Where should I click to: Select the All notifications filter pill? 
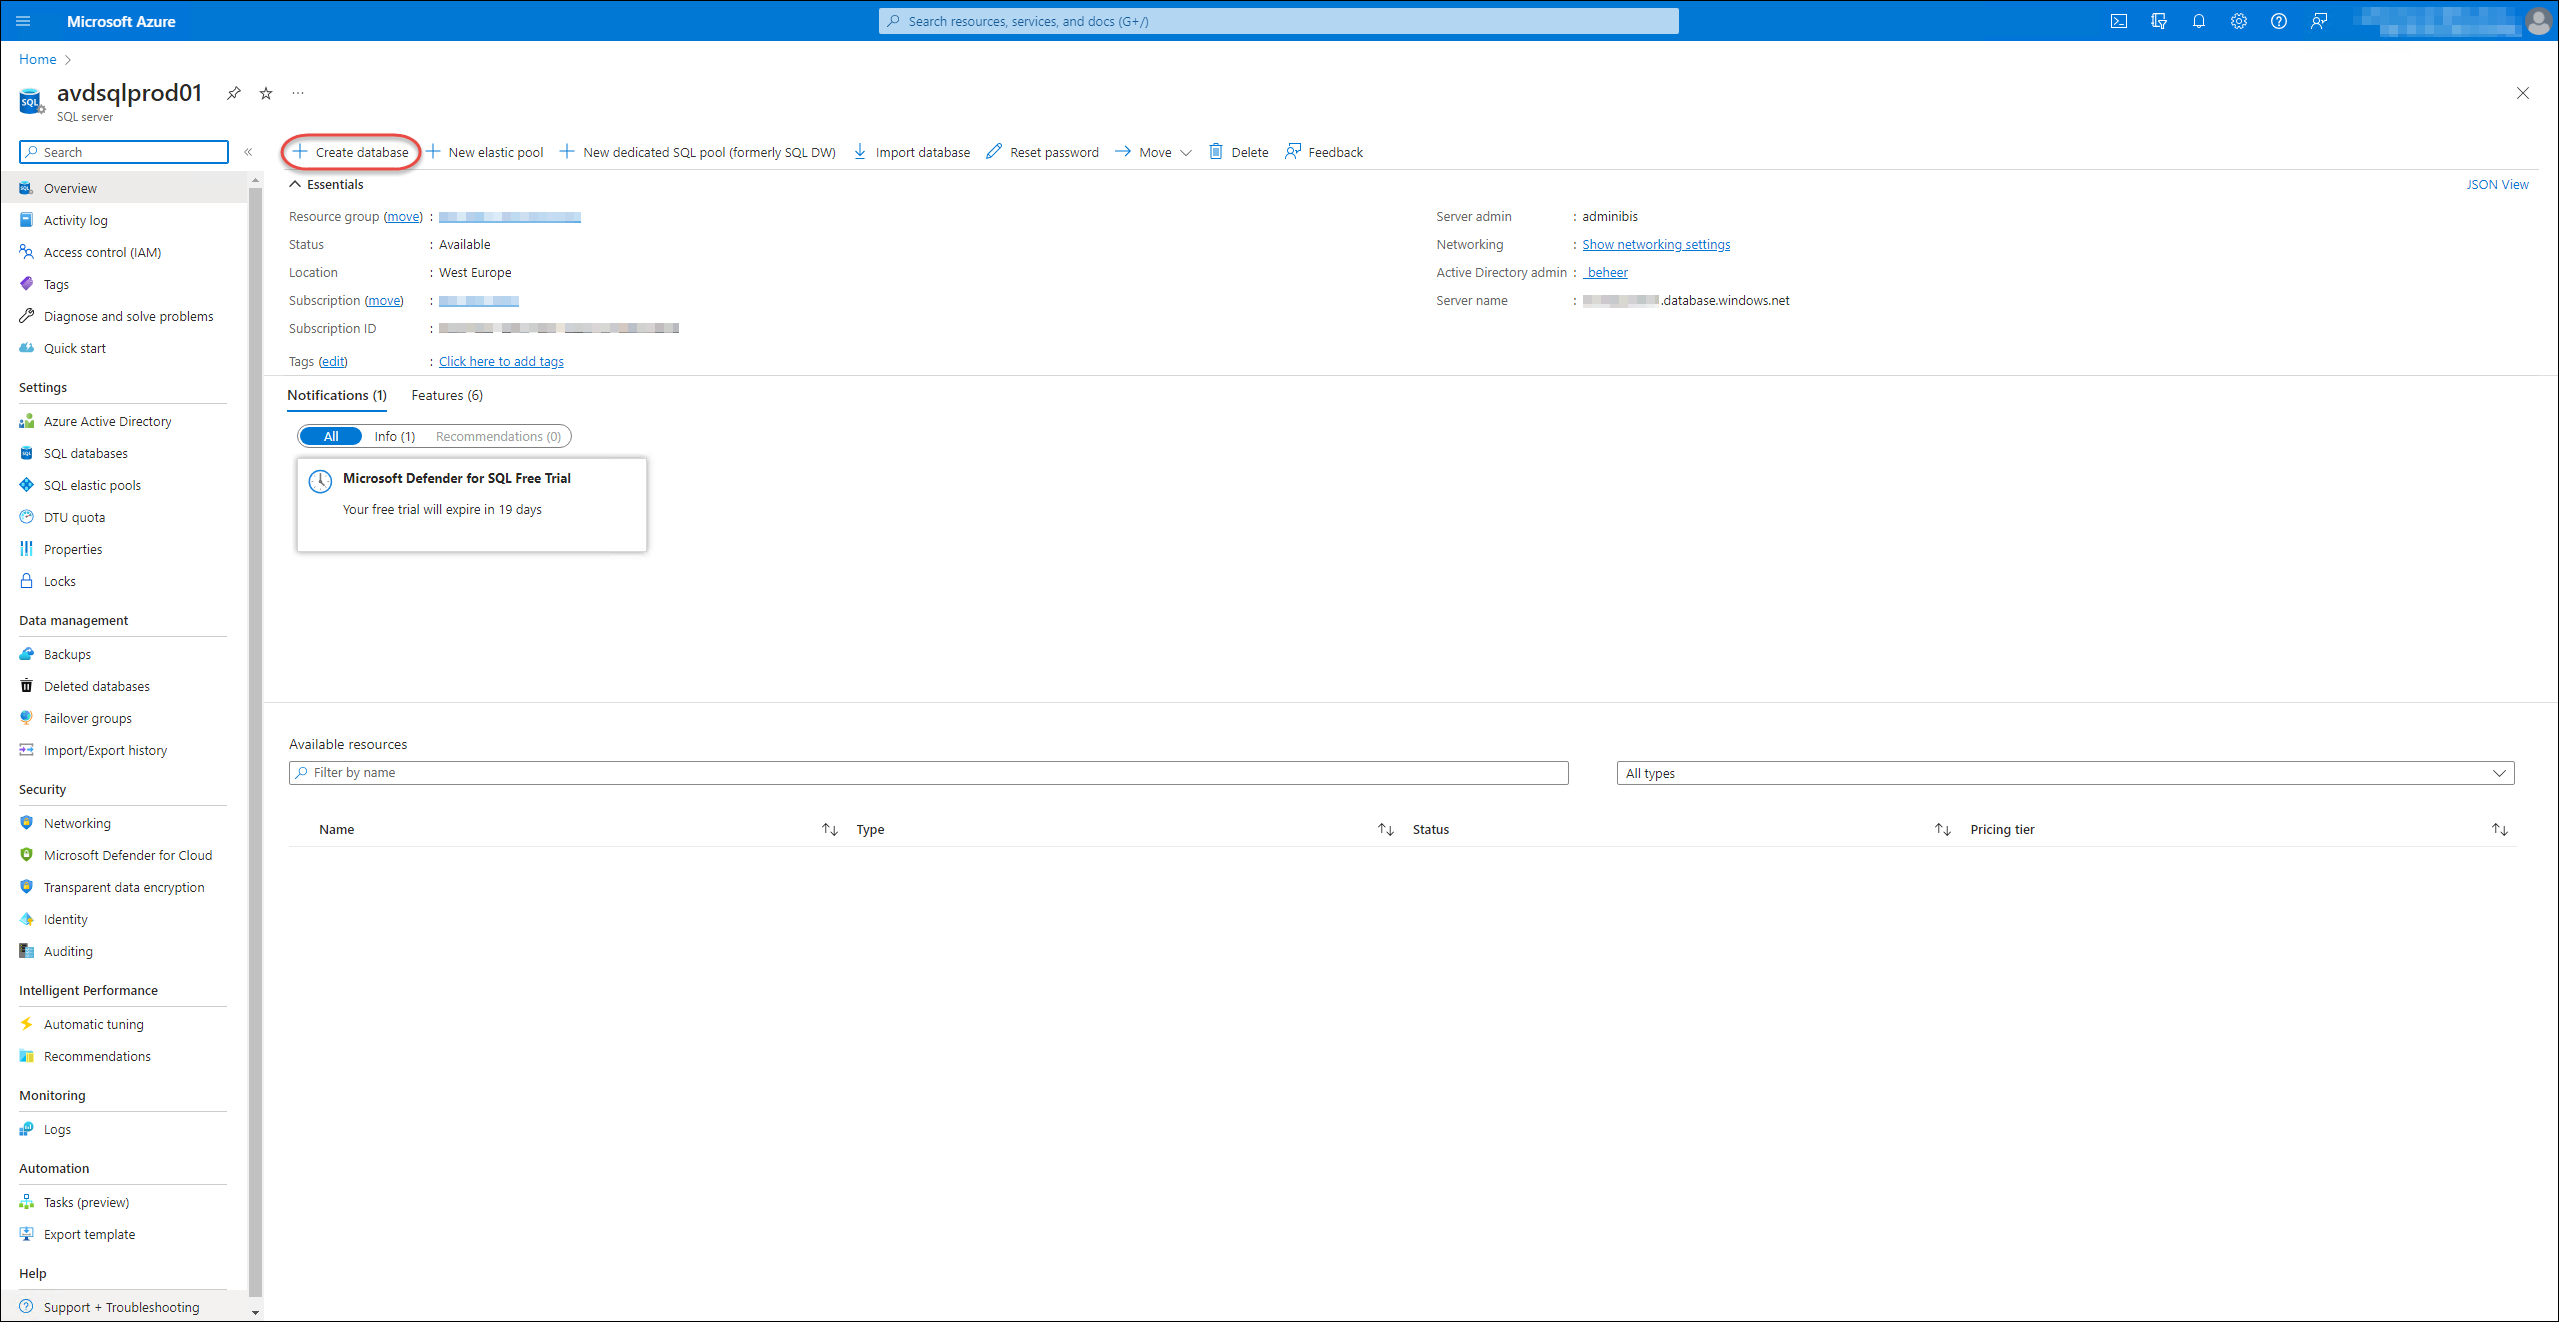pyautogui.click(x=331, y=436)
